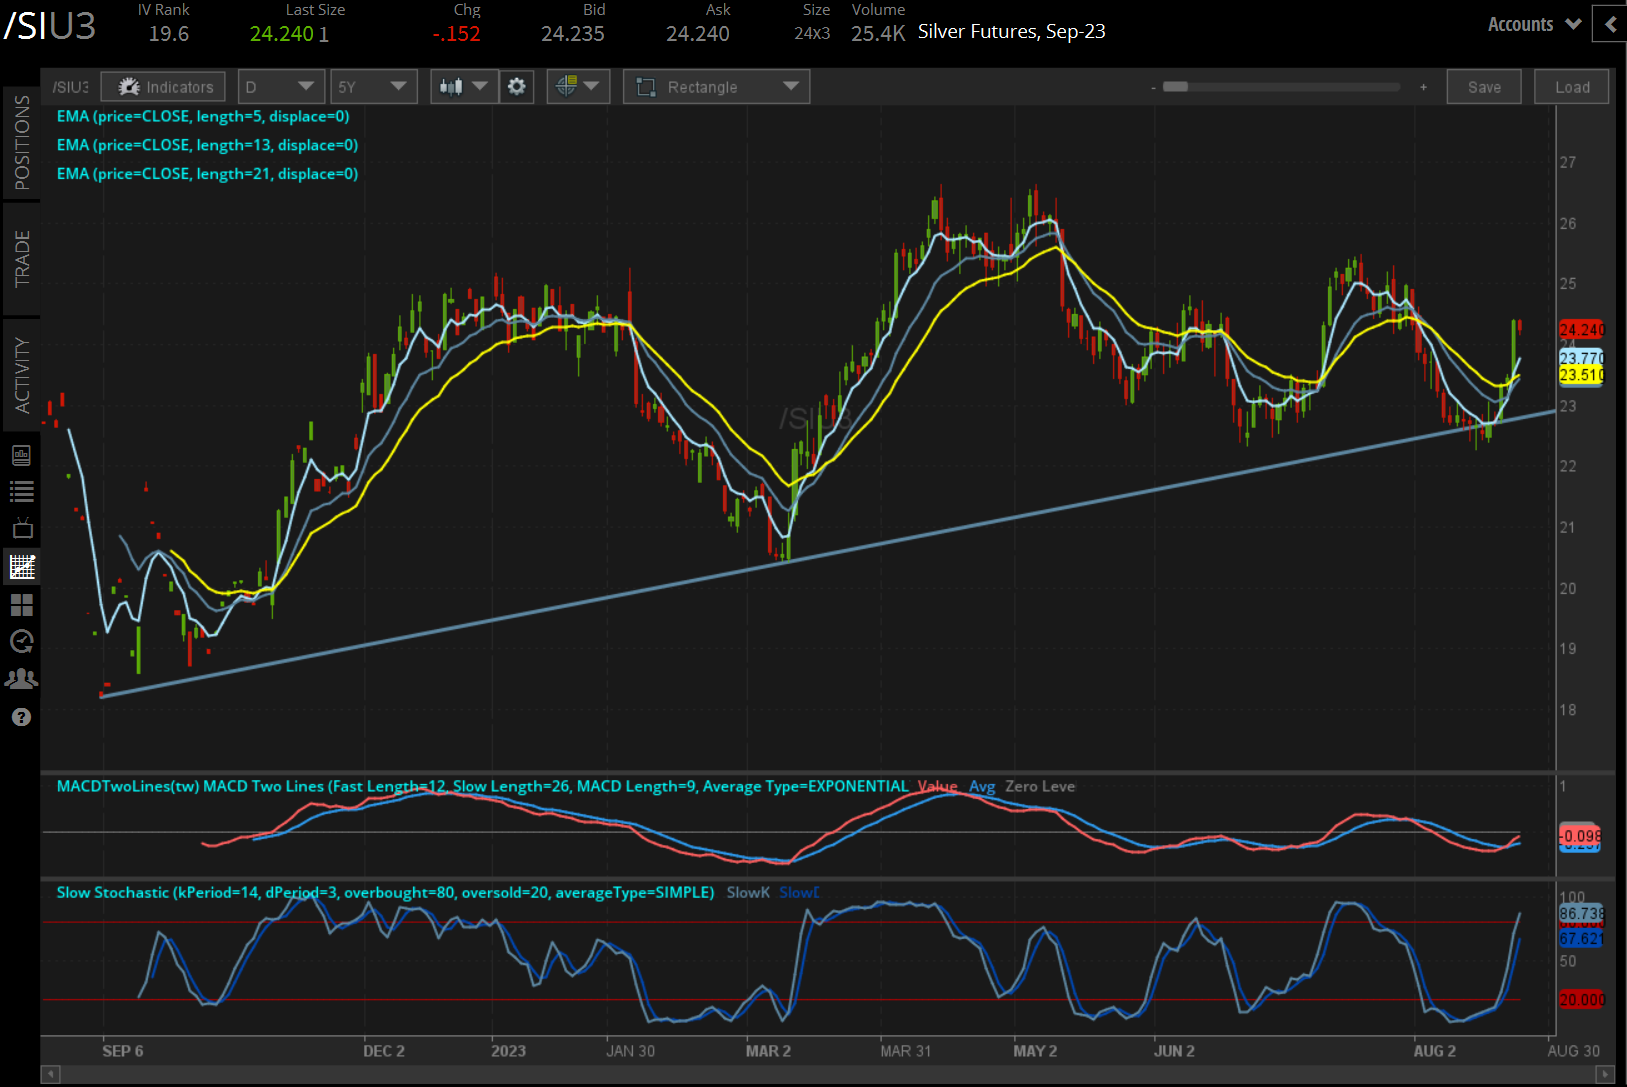
Task: Switch to the TRADE tab
Action: (22, 259)
